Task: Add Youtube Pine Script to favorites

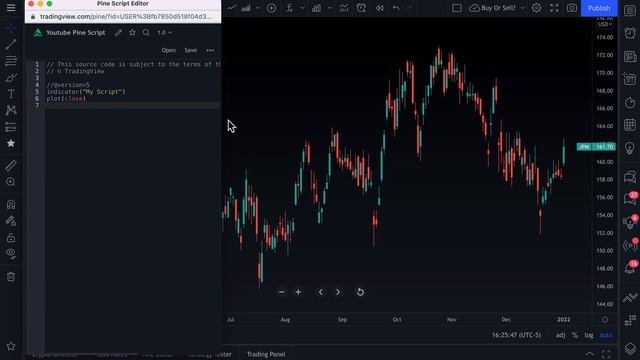Action: 132,33
